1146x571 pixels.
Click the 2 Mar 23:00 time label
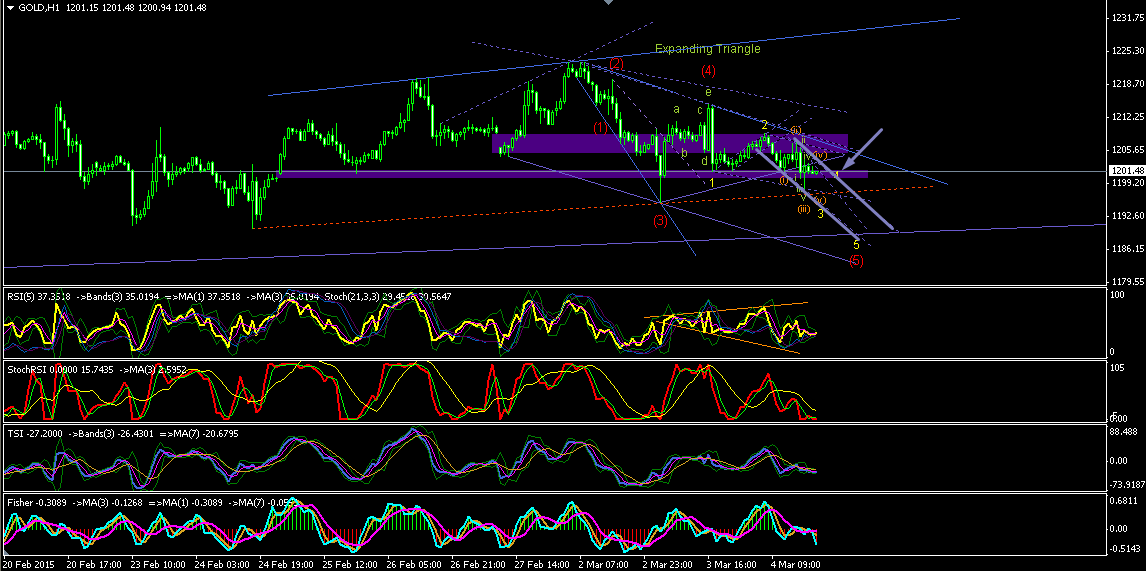(669, 565)
